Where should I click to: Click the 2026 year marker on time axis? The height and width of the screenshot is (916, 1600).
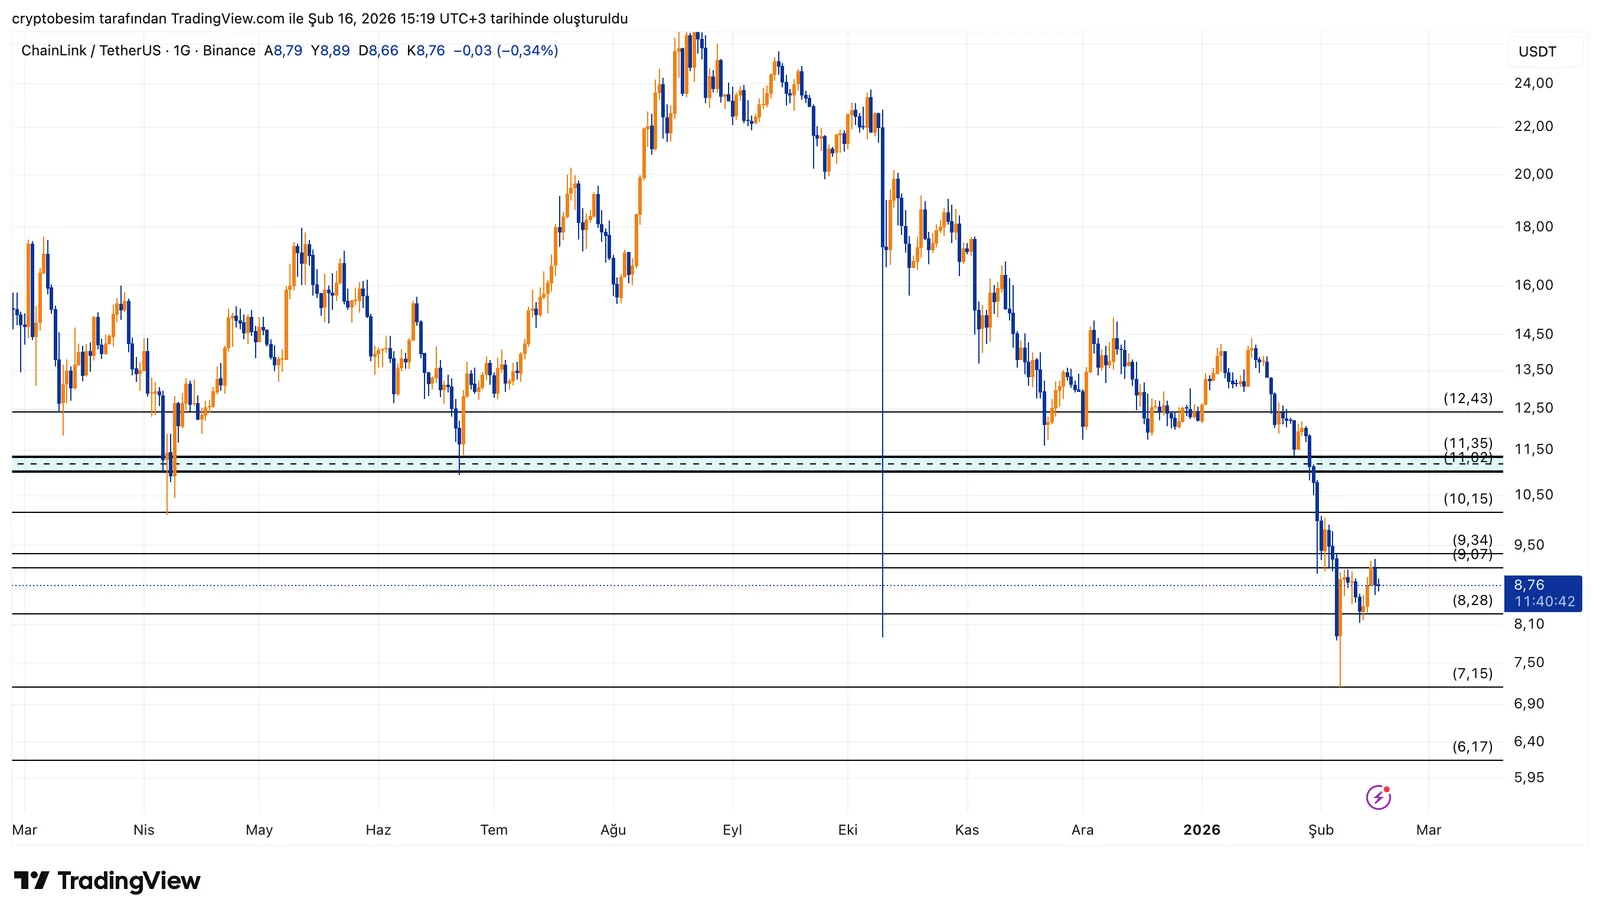tap(1201, 830)
